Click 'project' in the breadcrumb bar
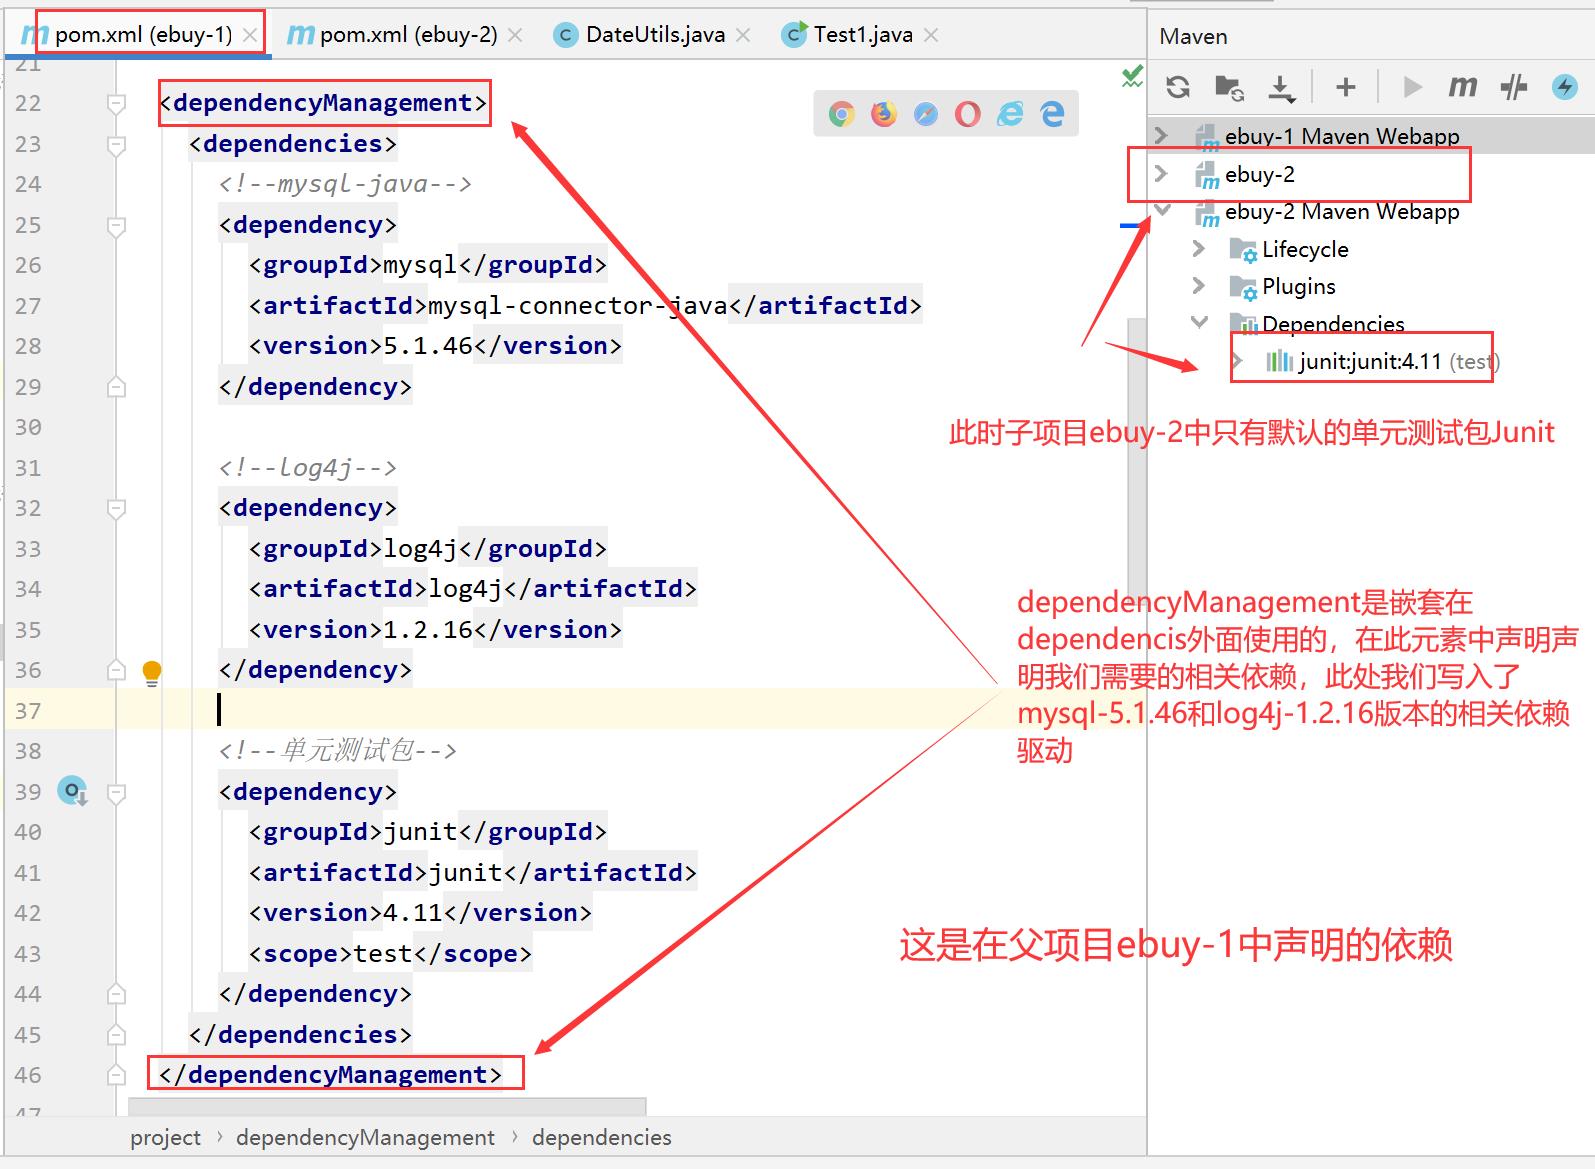Image resolution: width=1595 pixels, height=1169 pixels. 165,1137
